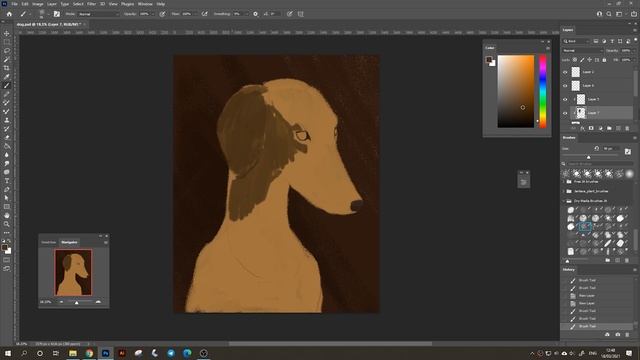Create a new snapshot in History panel
The image size is (640, 360).
[x=618, y=335]
